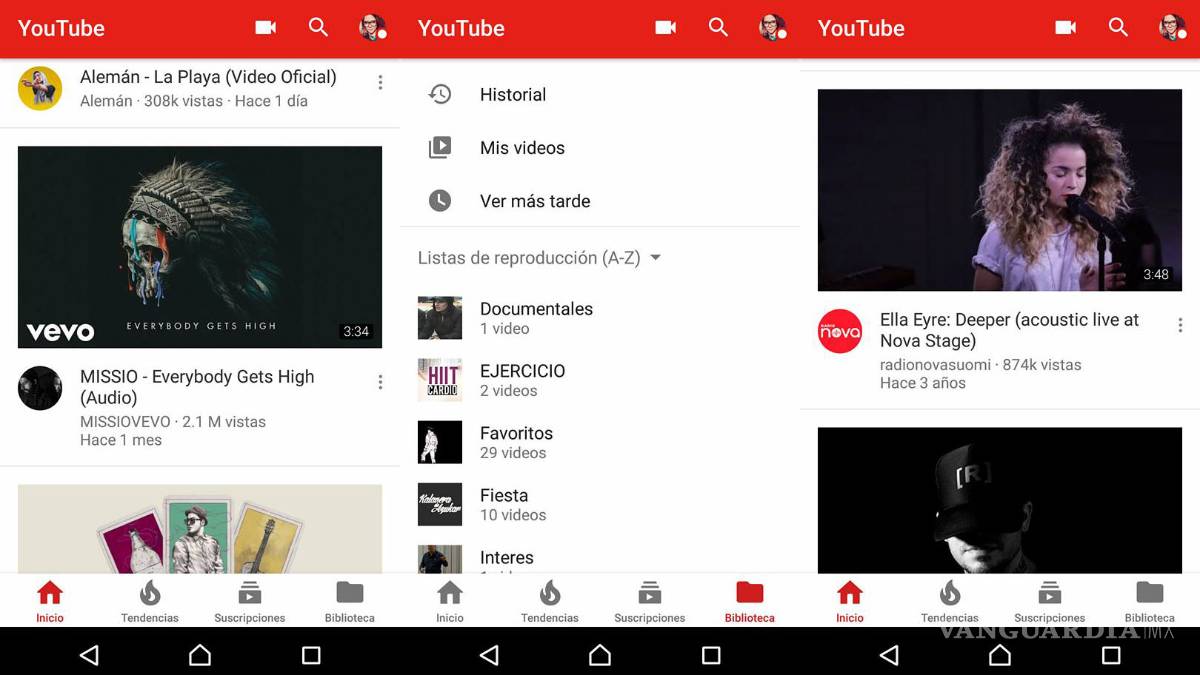Image resolution: width=1200 pixels, height=675 pixels.
Task: Select the red highlighted Biblioteca folder icon
Action: 749,593
